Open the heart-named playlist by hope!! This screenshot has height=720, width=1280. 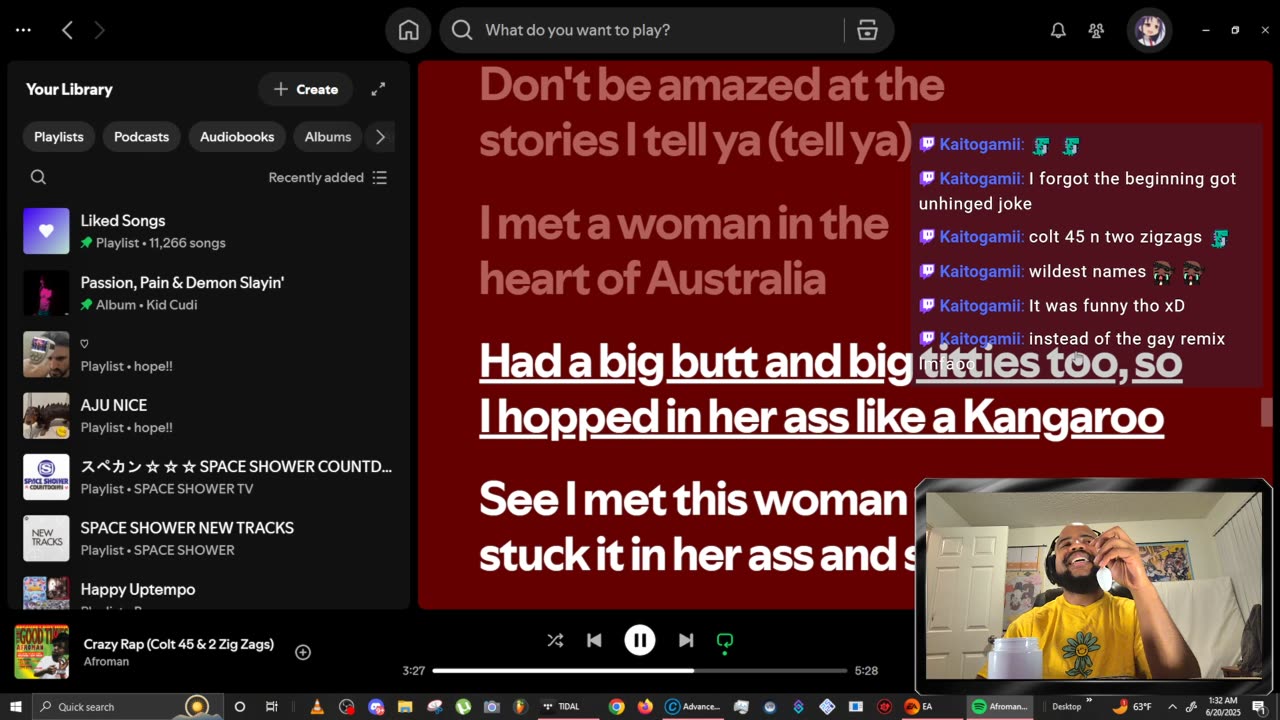coord(208,354)
